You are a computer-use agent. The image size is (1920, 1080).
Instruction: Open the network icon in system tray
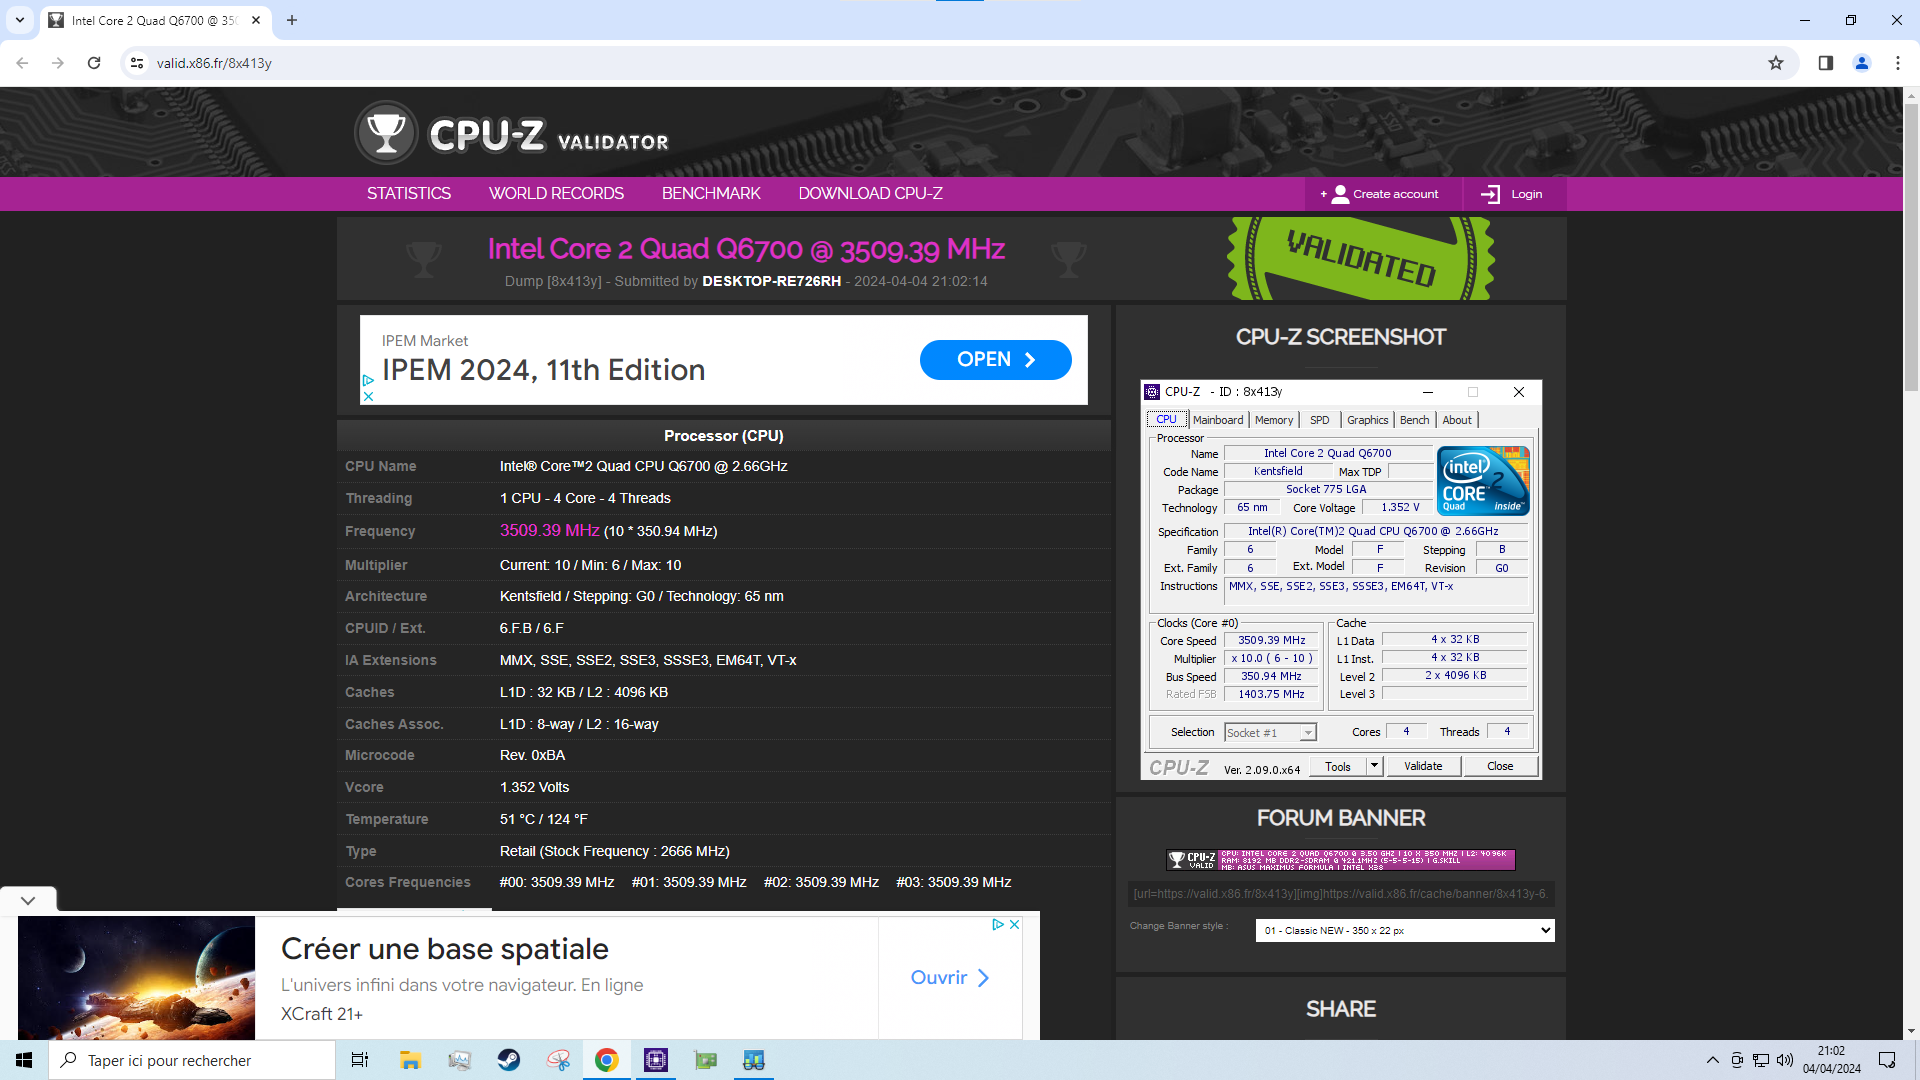coord(1761,1060)
